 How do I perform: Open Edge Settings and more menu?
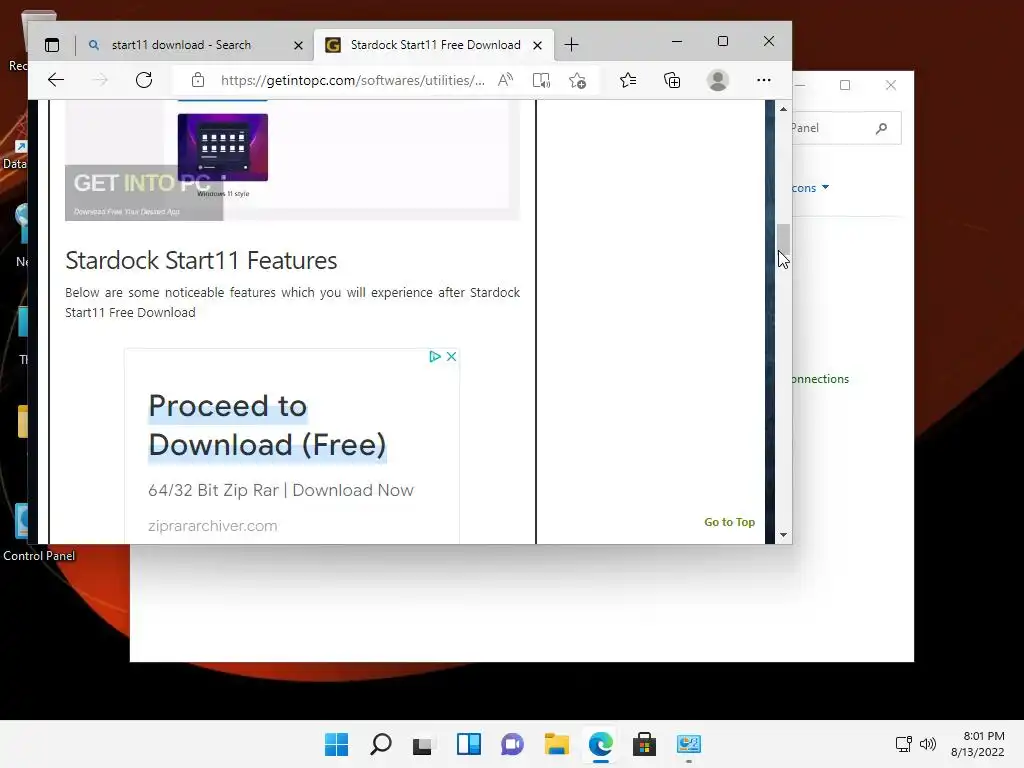[763, 80]
